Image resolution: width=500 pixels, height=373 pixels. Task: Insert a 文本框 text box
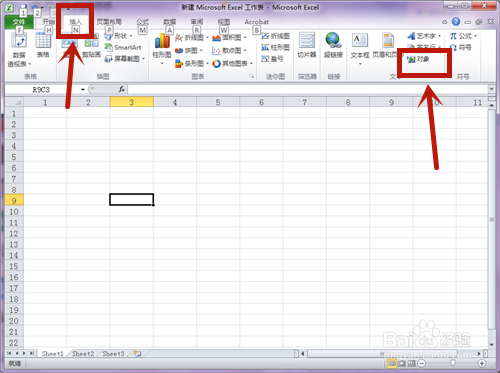click(360, 48)
